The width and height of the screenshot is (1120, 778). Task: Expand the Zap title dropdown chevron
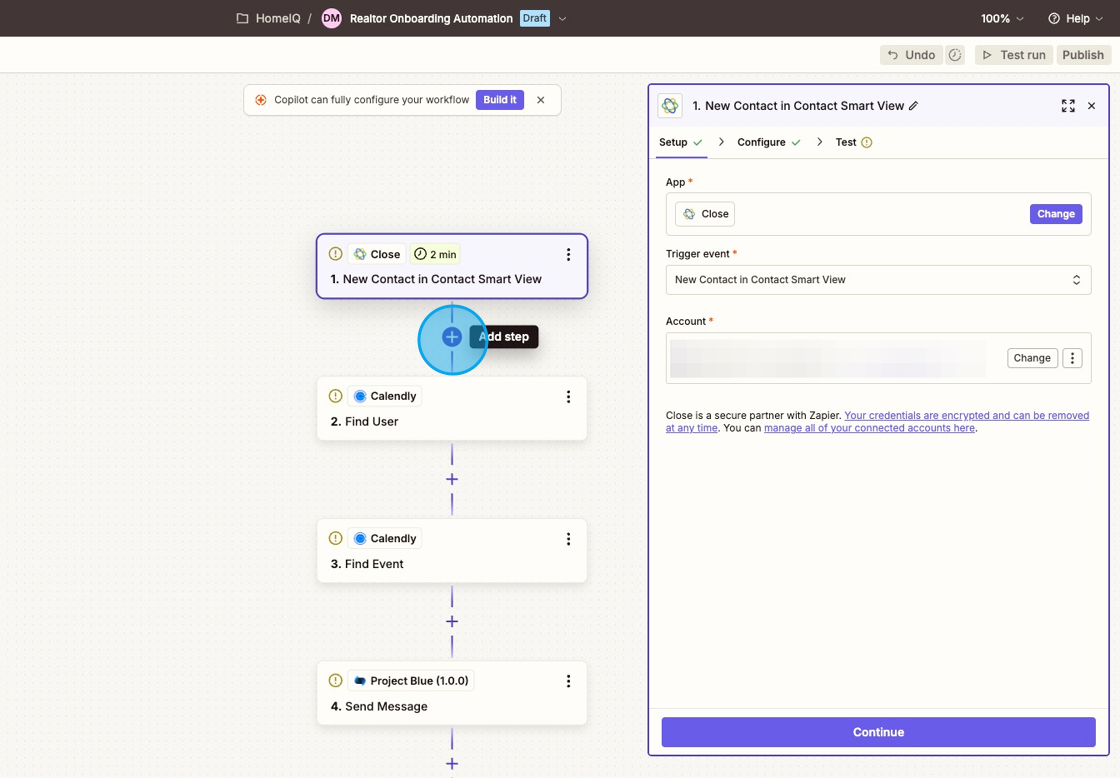click(x=562, y=19)
